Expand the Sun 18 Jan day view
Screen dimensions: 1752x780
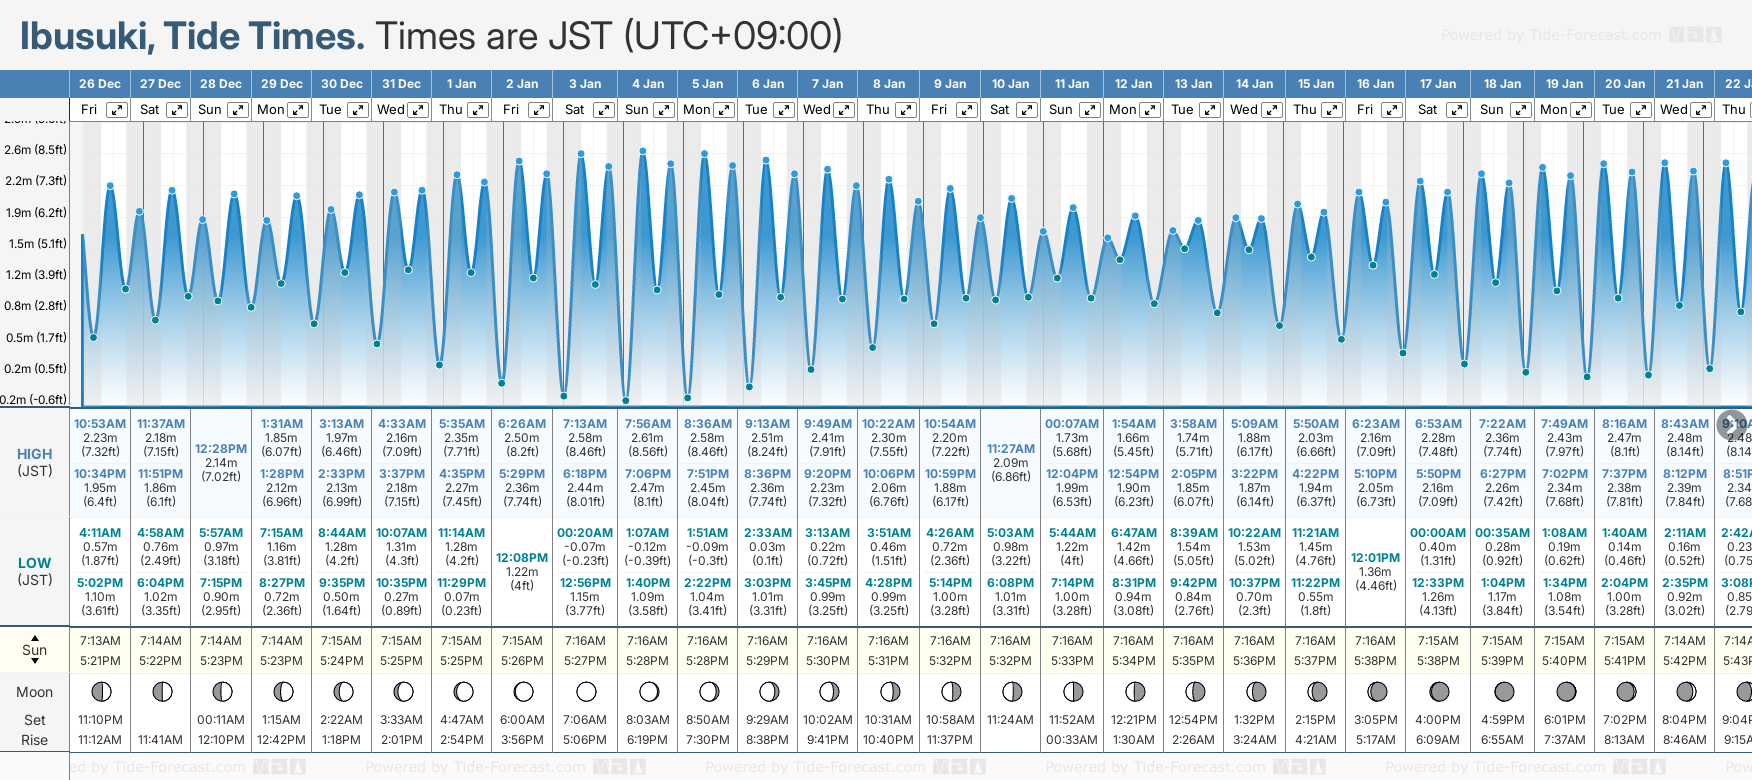click(x=1520, y=110)
